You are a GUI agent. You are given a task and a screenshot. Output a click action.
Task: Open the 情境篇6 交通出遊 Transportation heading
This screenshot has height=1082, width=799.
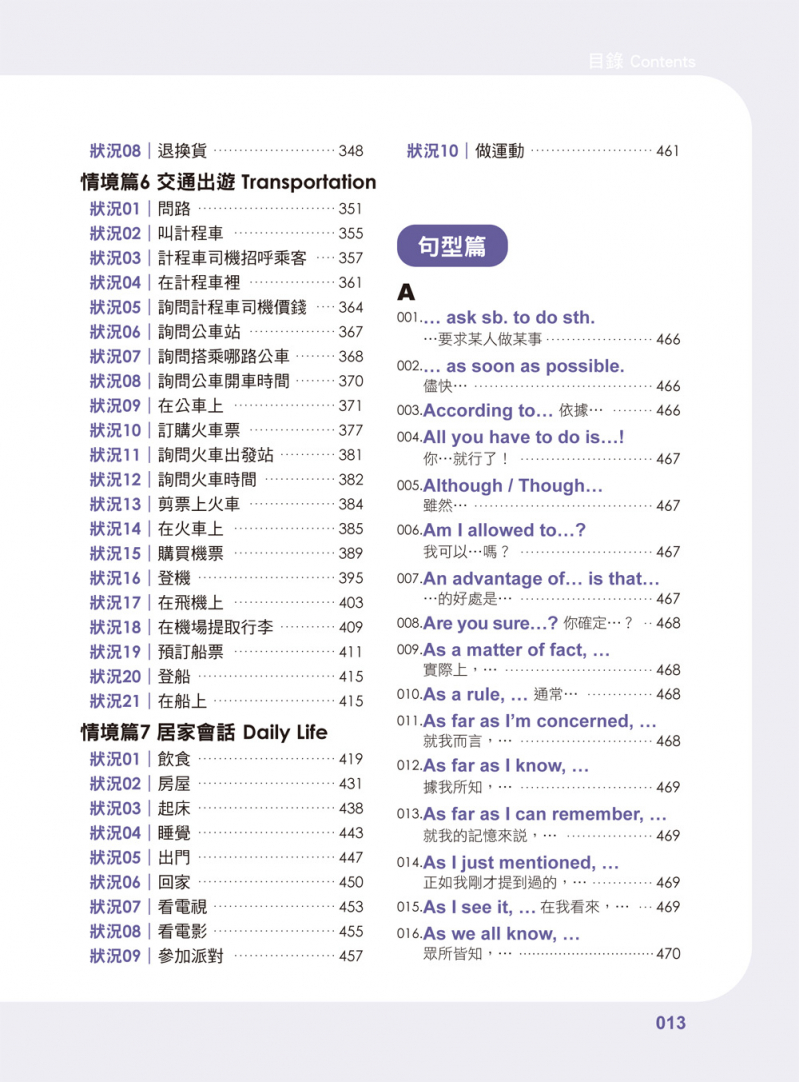228,182
